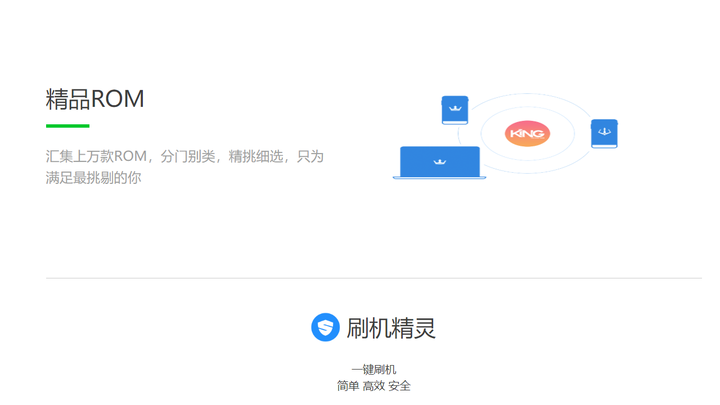Click the blue laptop illustration

(439, 163)
